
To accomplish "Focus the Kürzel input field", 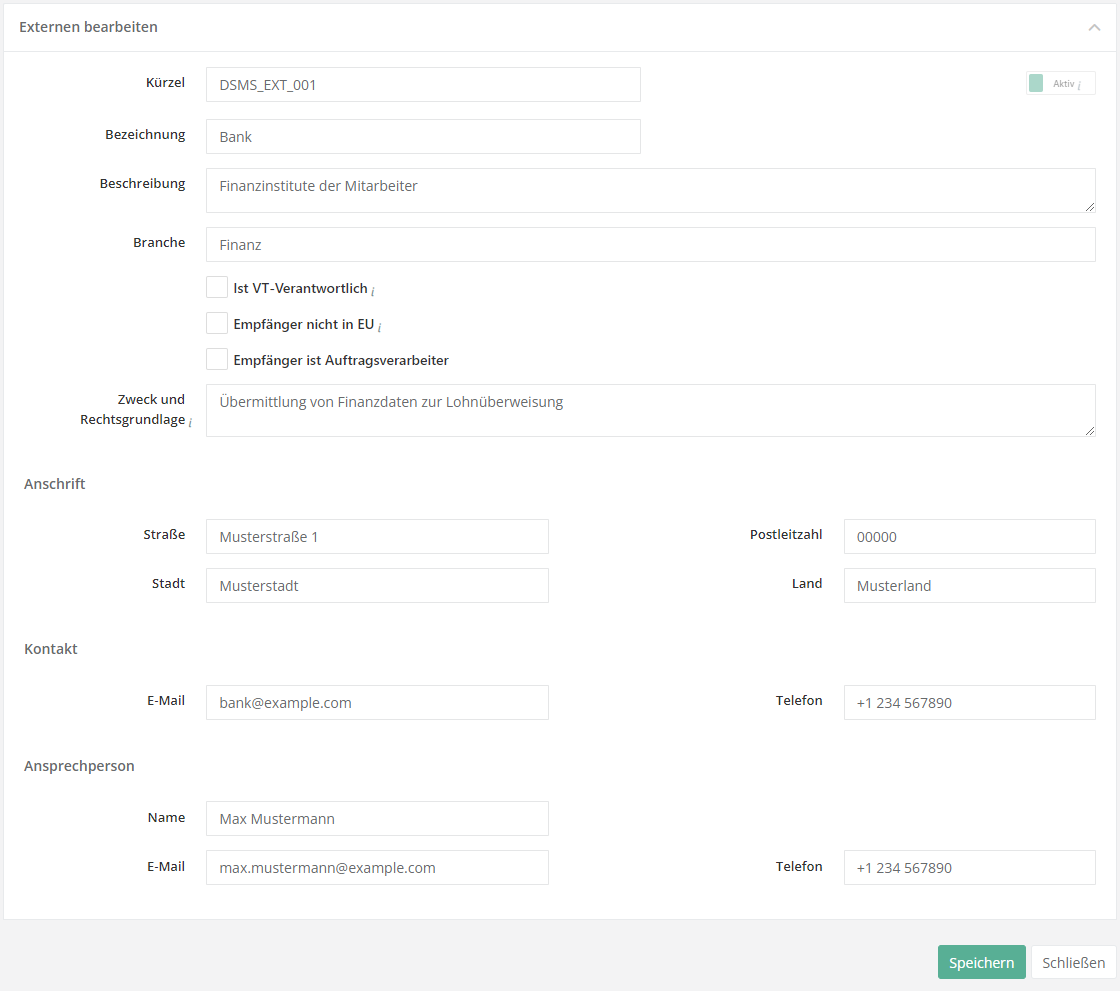I will (423, 85).
